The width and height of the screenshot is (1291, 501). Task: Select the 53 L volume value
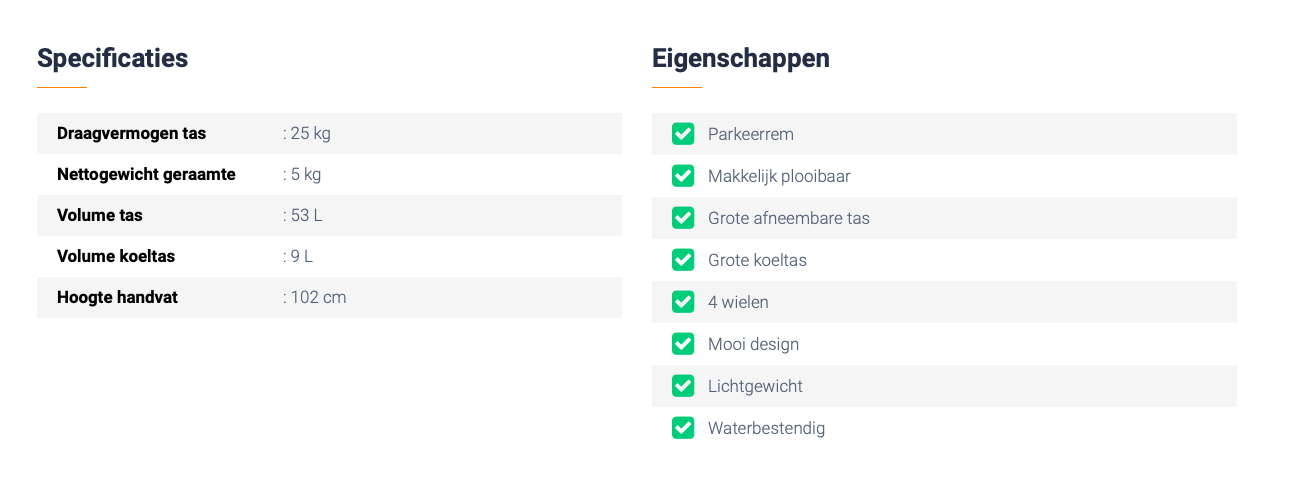pyautogui.click(x=305, y=215)
